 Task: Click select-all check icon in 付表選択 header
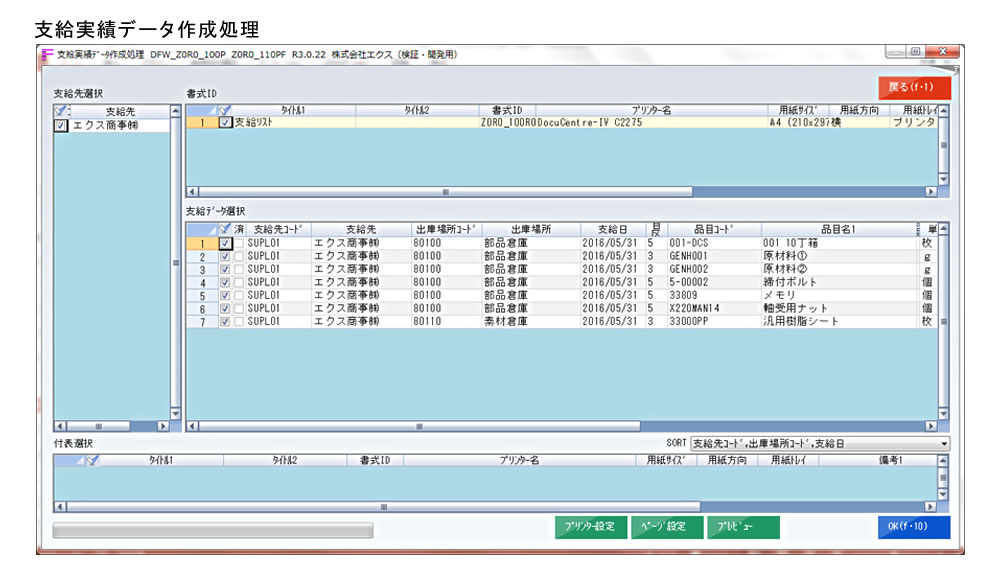(x=93, y=460)
